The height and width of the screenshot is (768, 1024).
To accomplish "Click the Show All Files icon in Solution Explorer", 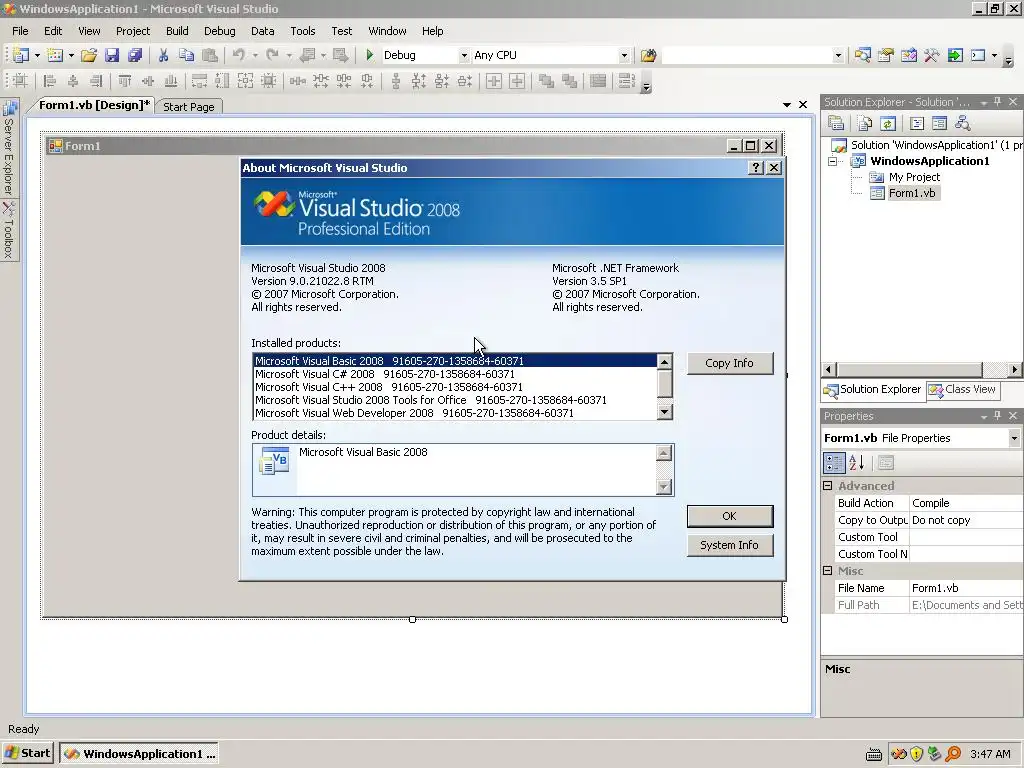I will [x=865, y=123].
